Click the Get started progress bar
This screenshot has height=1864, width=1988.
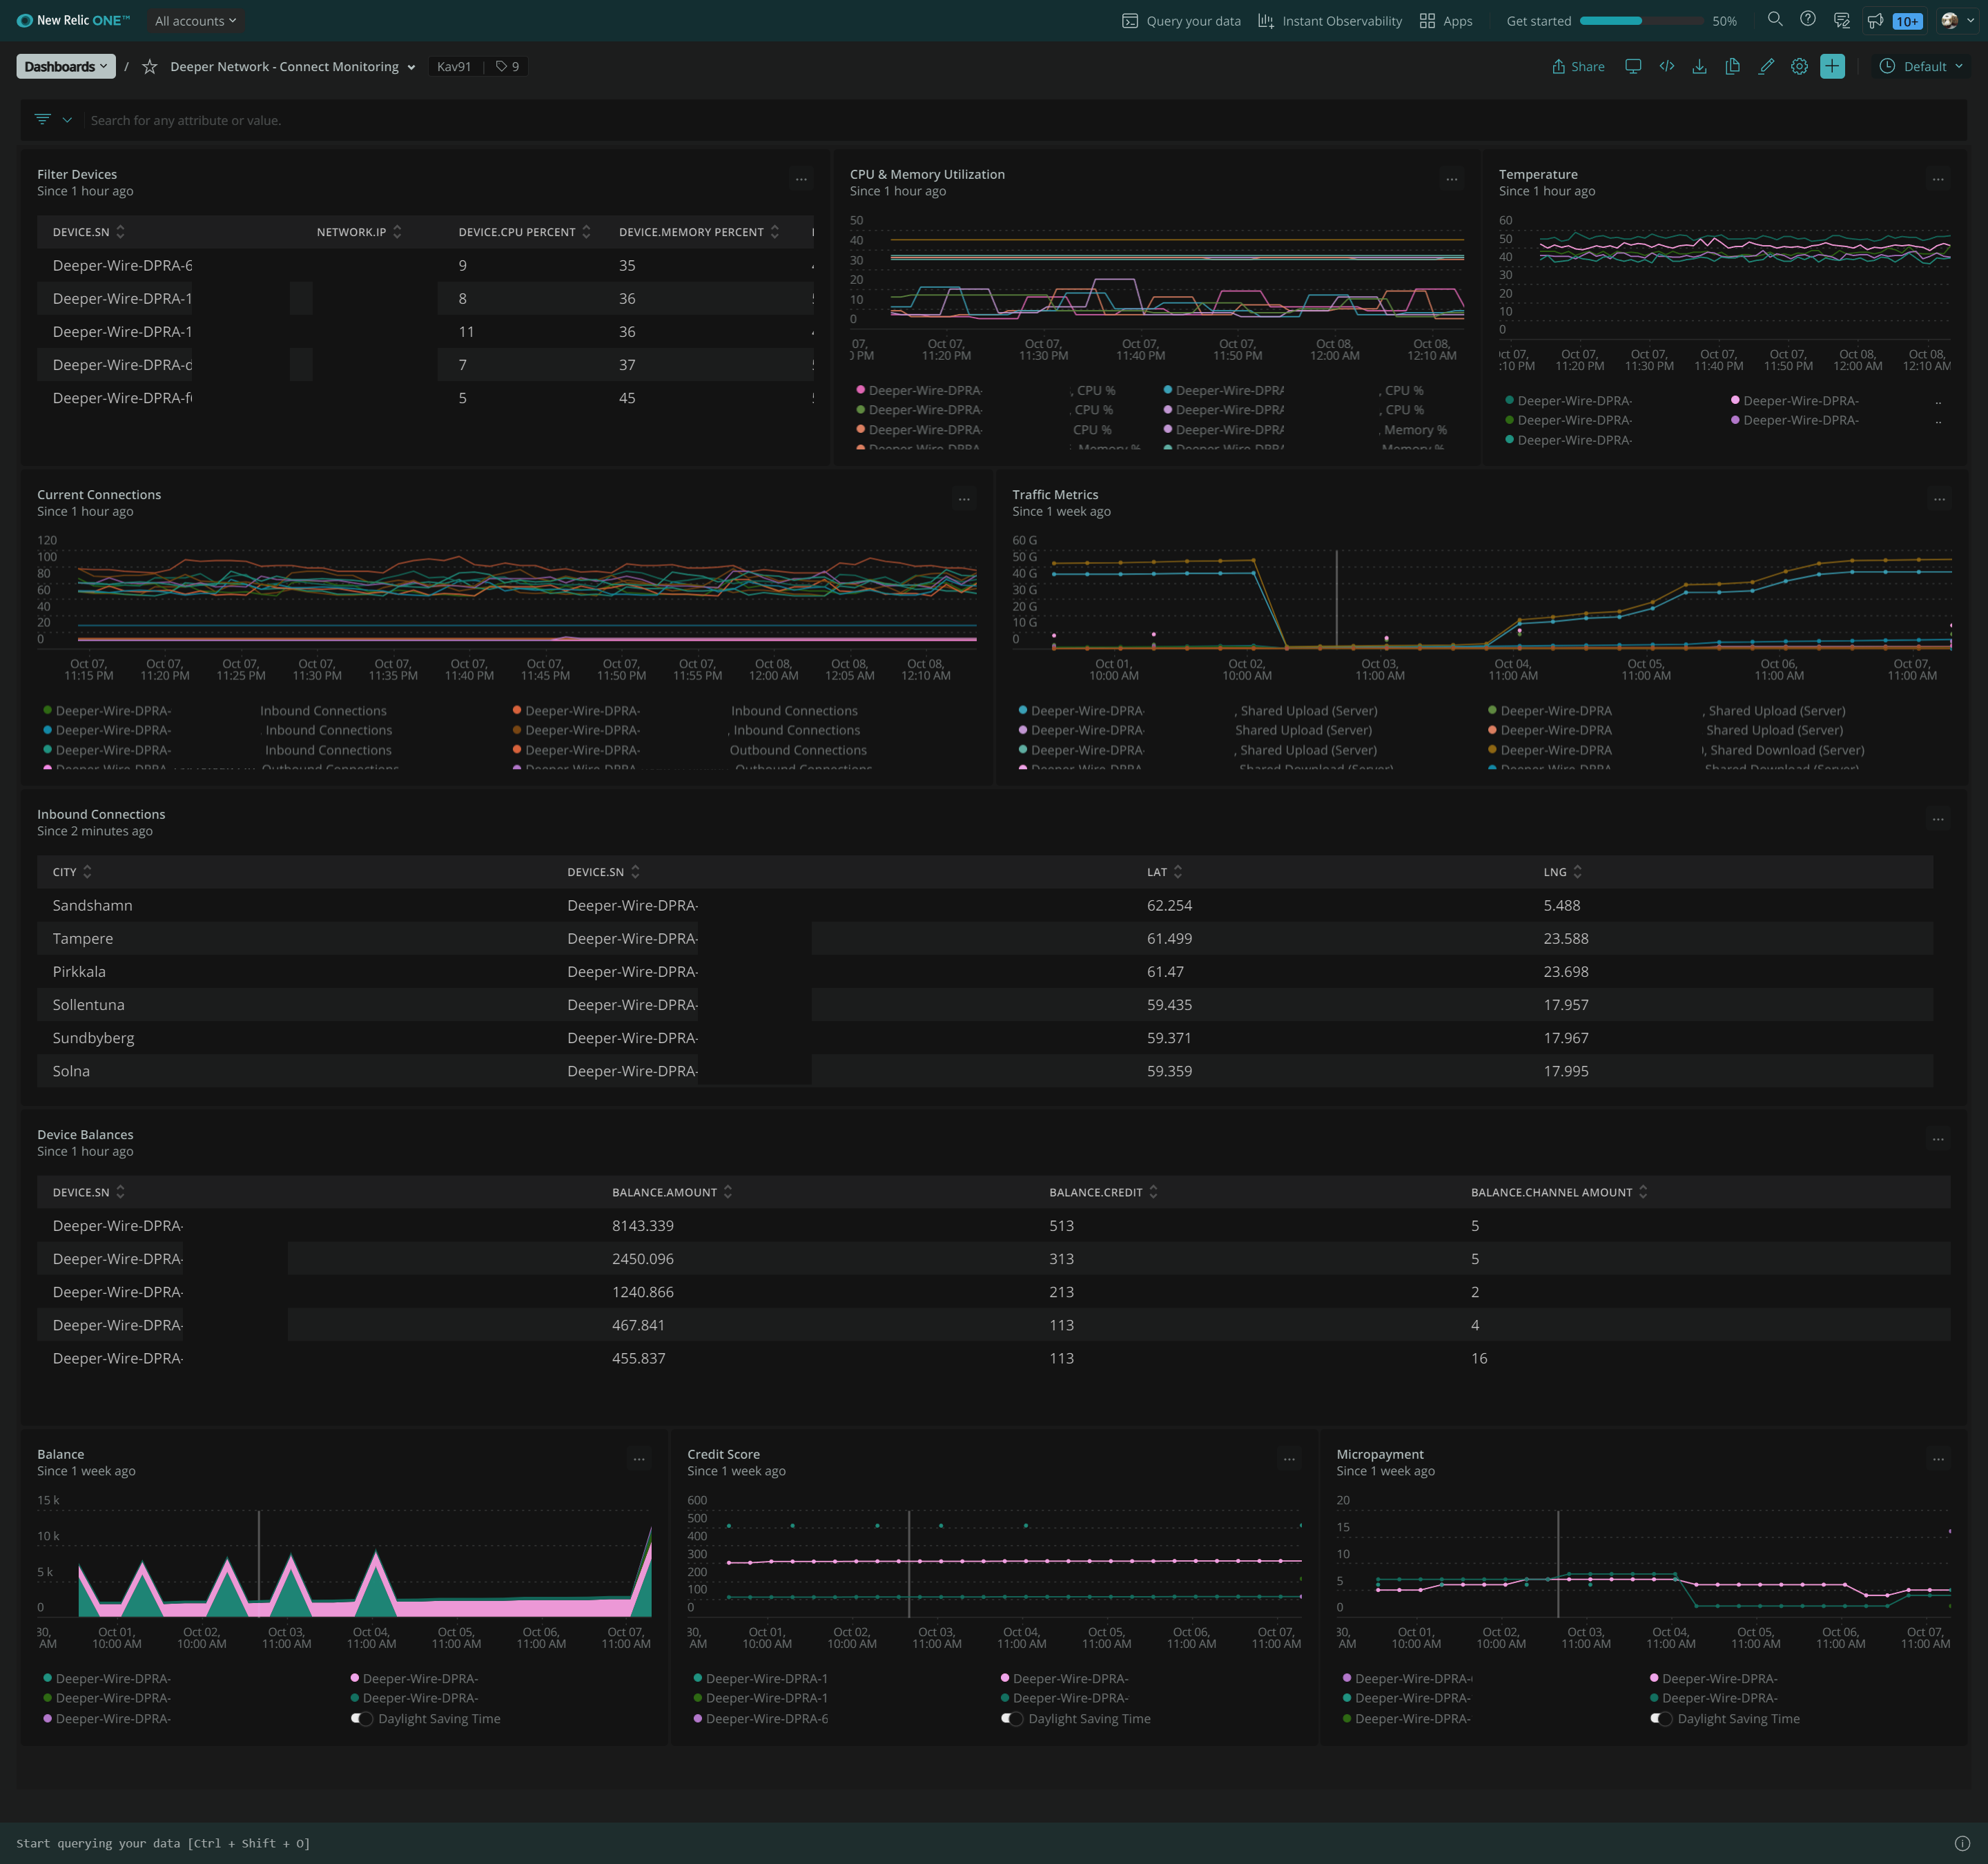1640,20
